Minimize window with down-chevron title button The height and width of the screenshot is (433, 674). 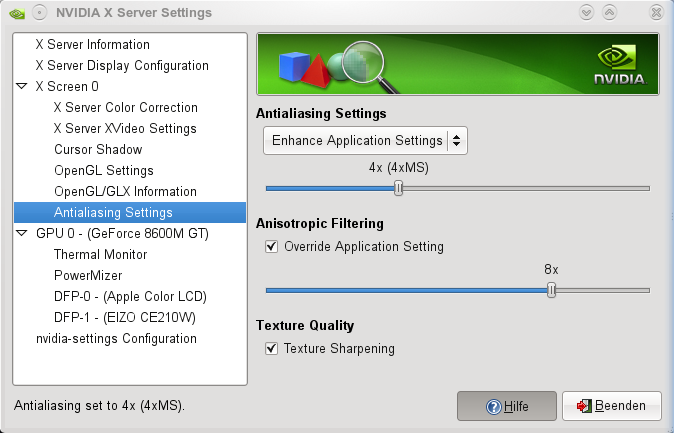click(586, 12)
